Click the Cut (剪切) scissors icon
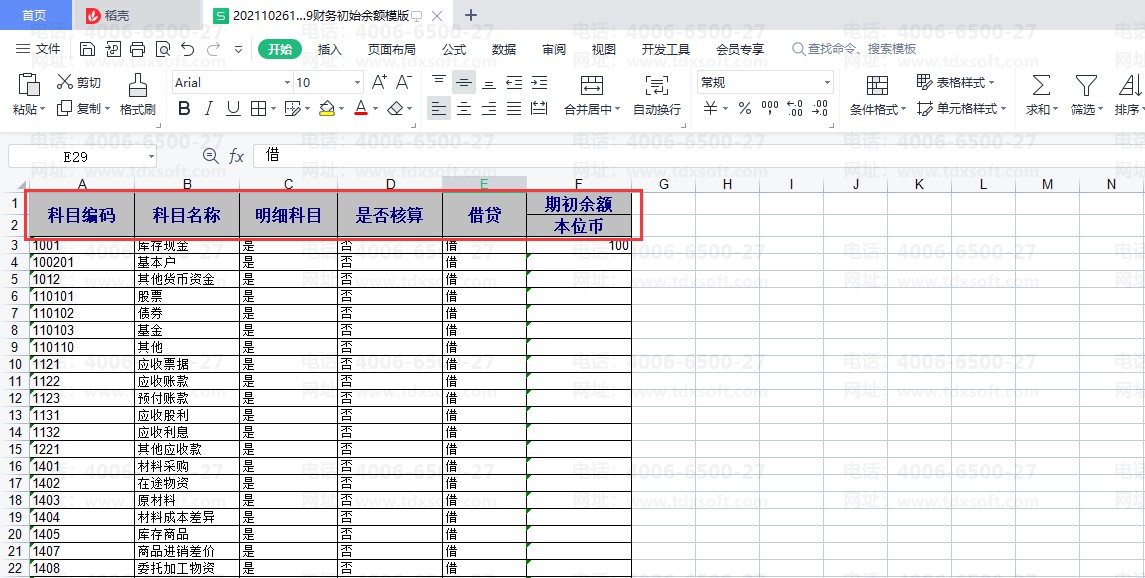 tap(65, 82)
